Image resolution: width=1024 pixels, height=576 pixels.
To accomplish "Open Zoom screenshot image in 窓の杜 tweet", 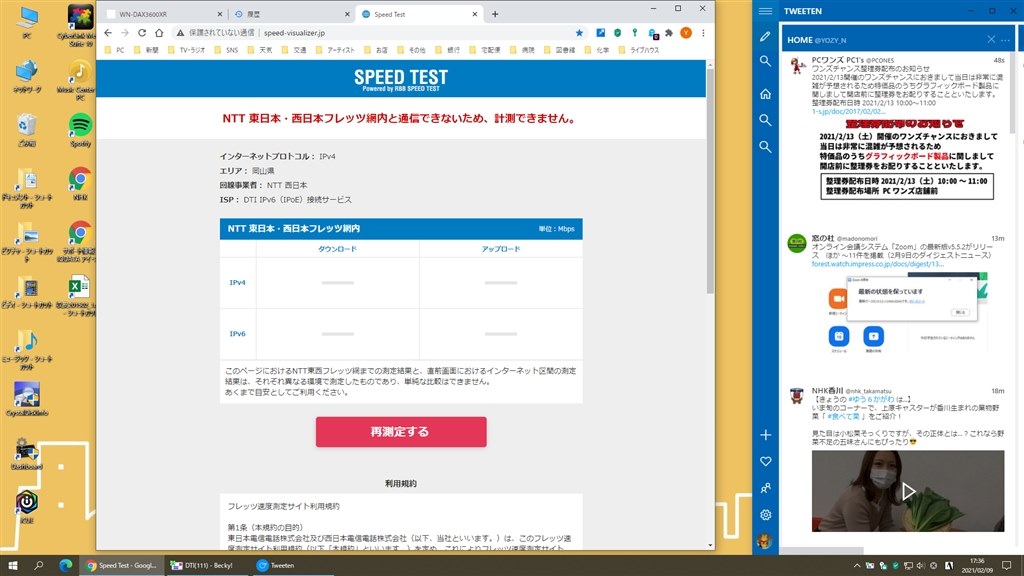I will [908, 314].
